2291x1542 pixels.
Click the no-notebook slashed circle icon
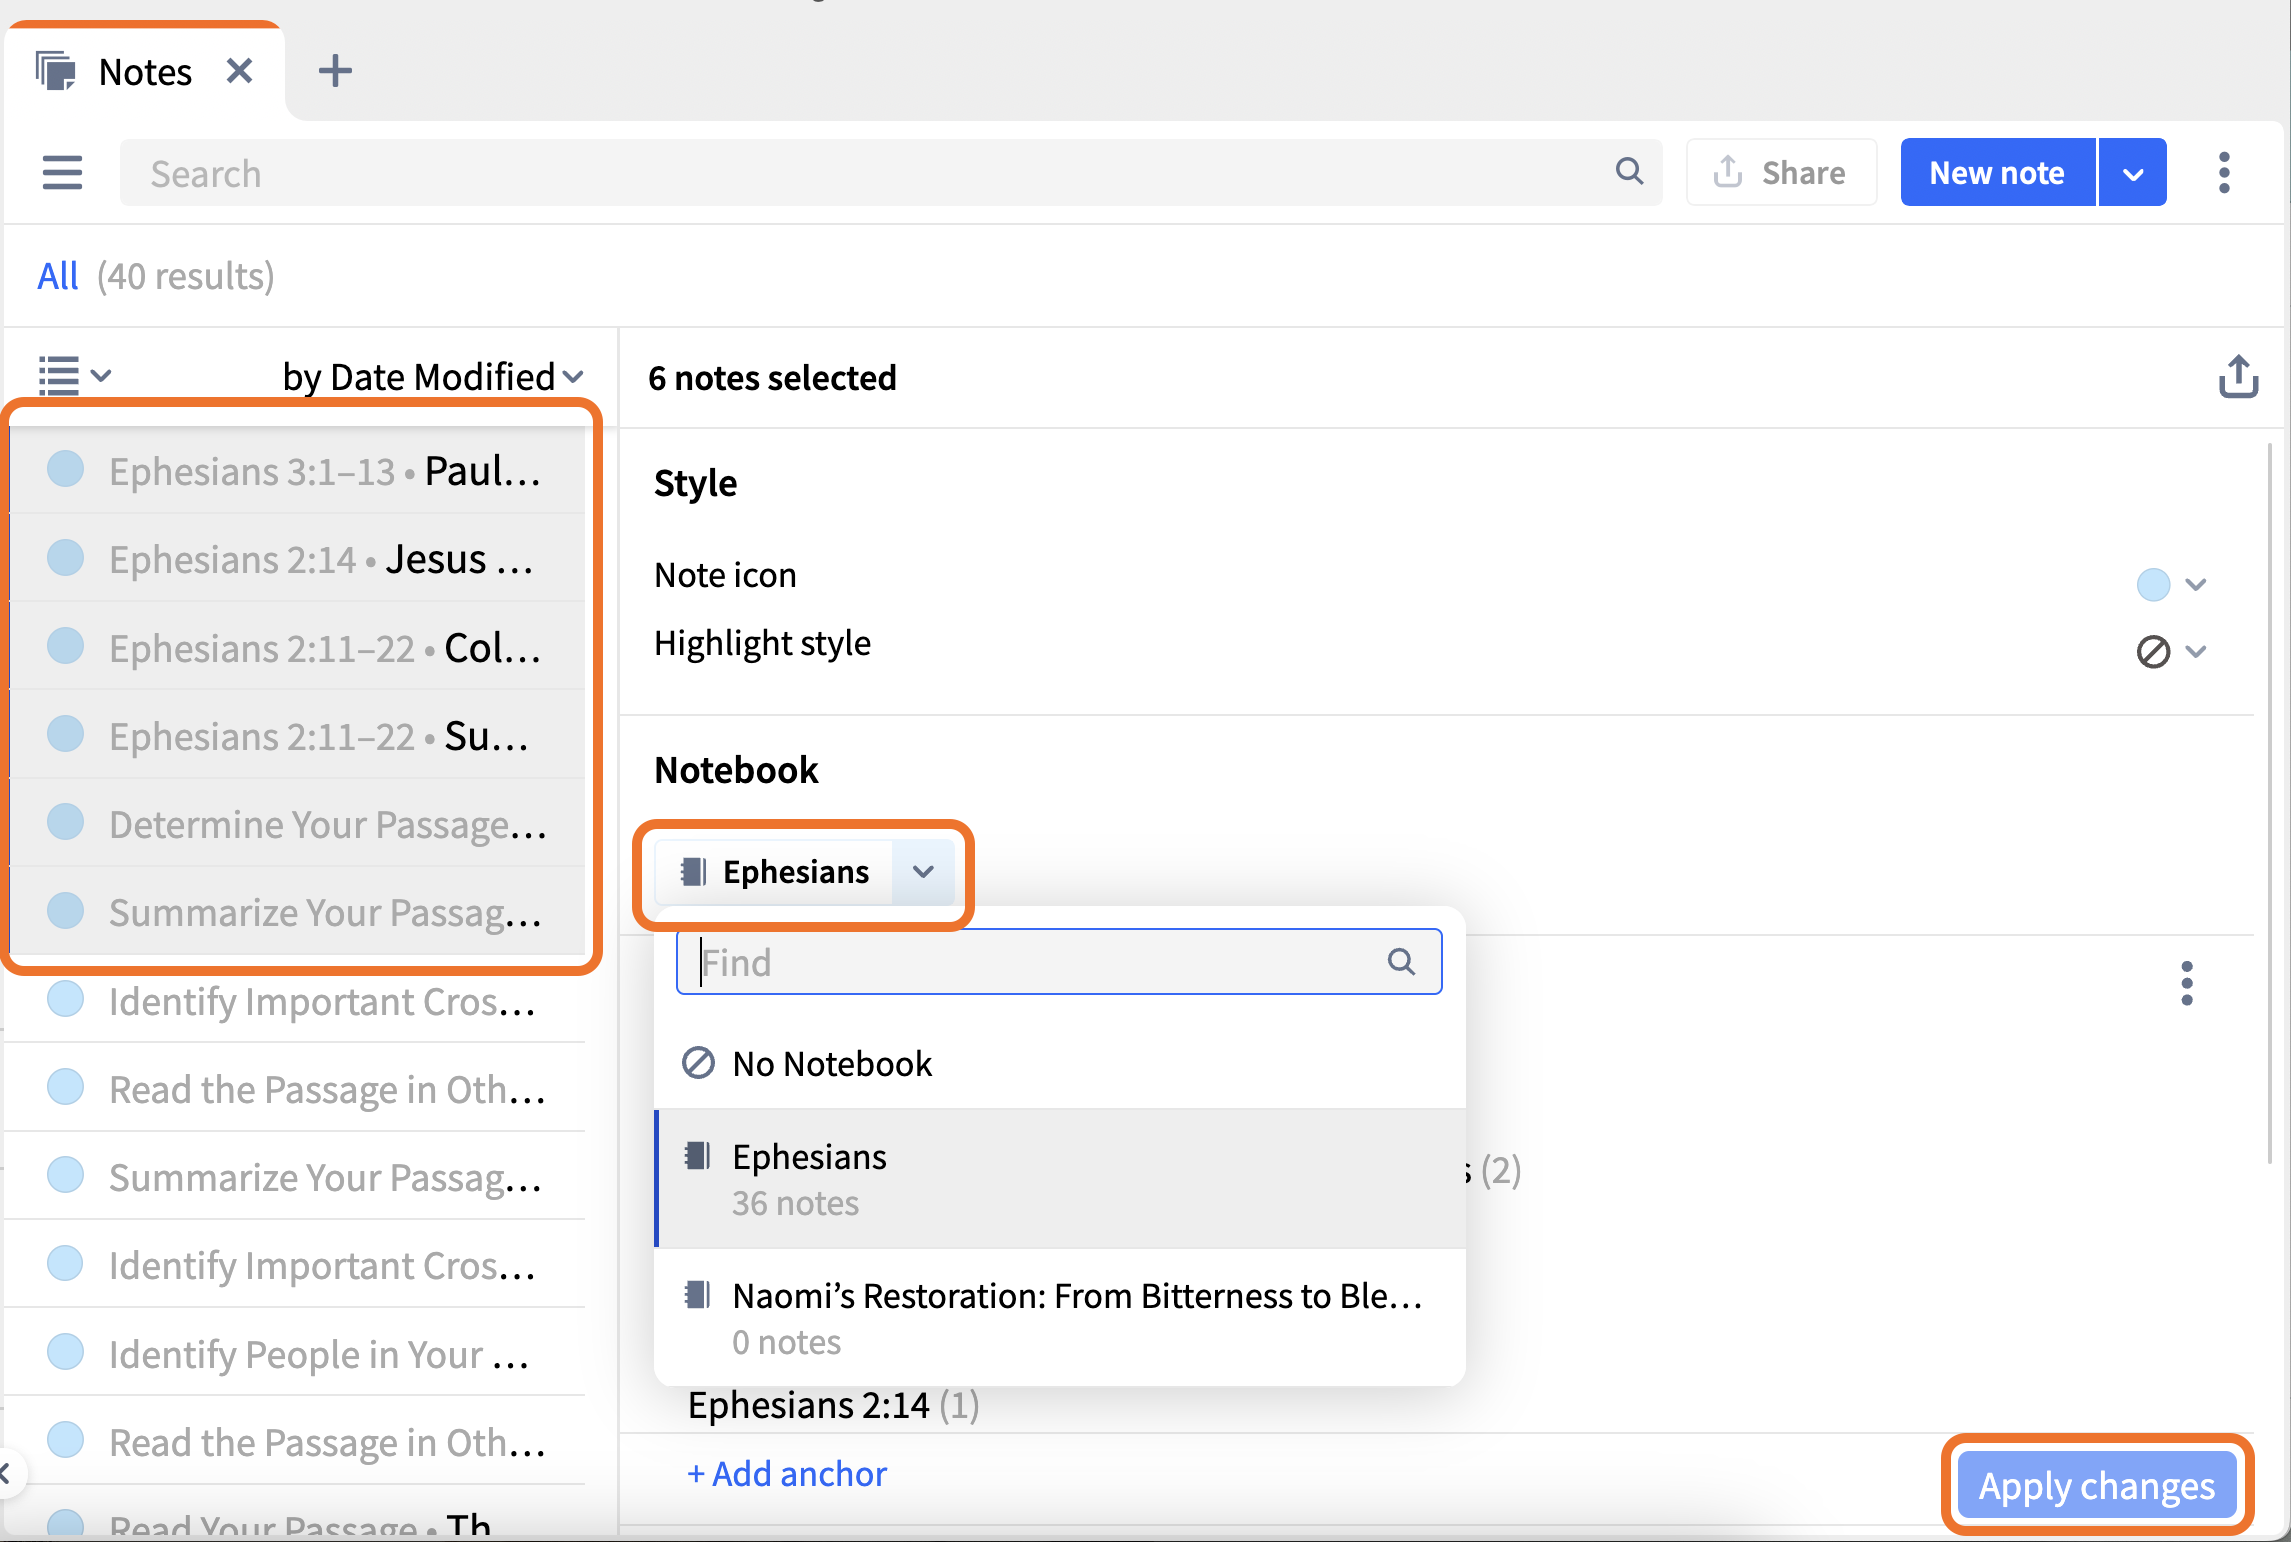click(x=697, y=1063)
